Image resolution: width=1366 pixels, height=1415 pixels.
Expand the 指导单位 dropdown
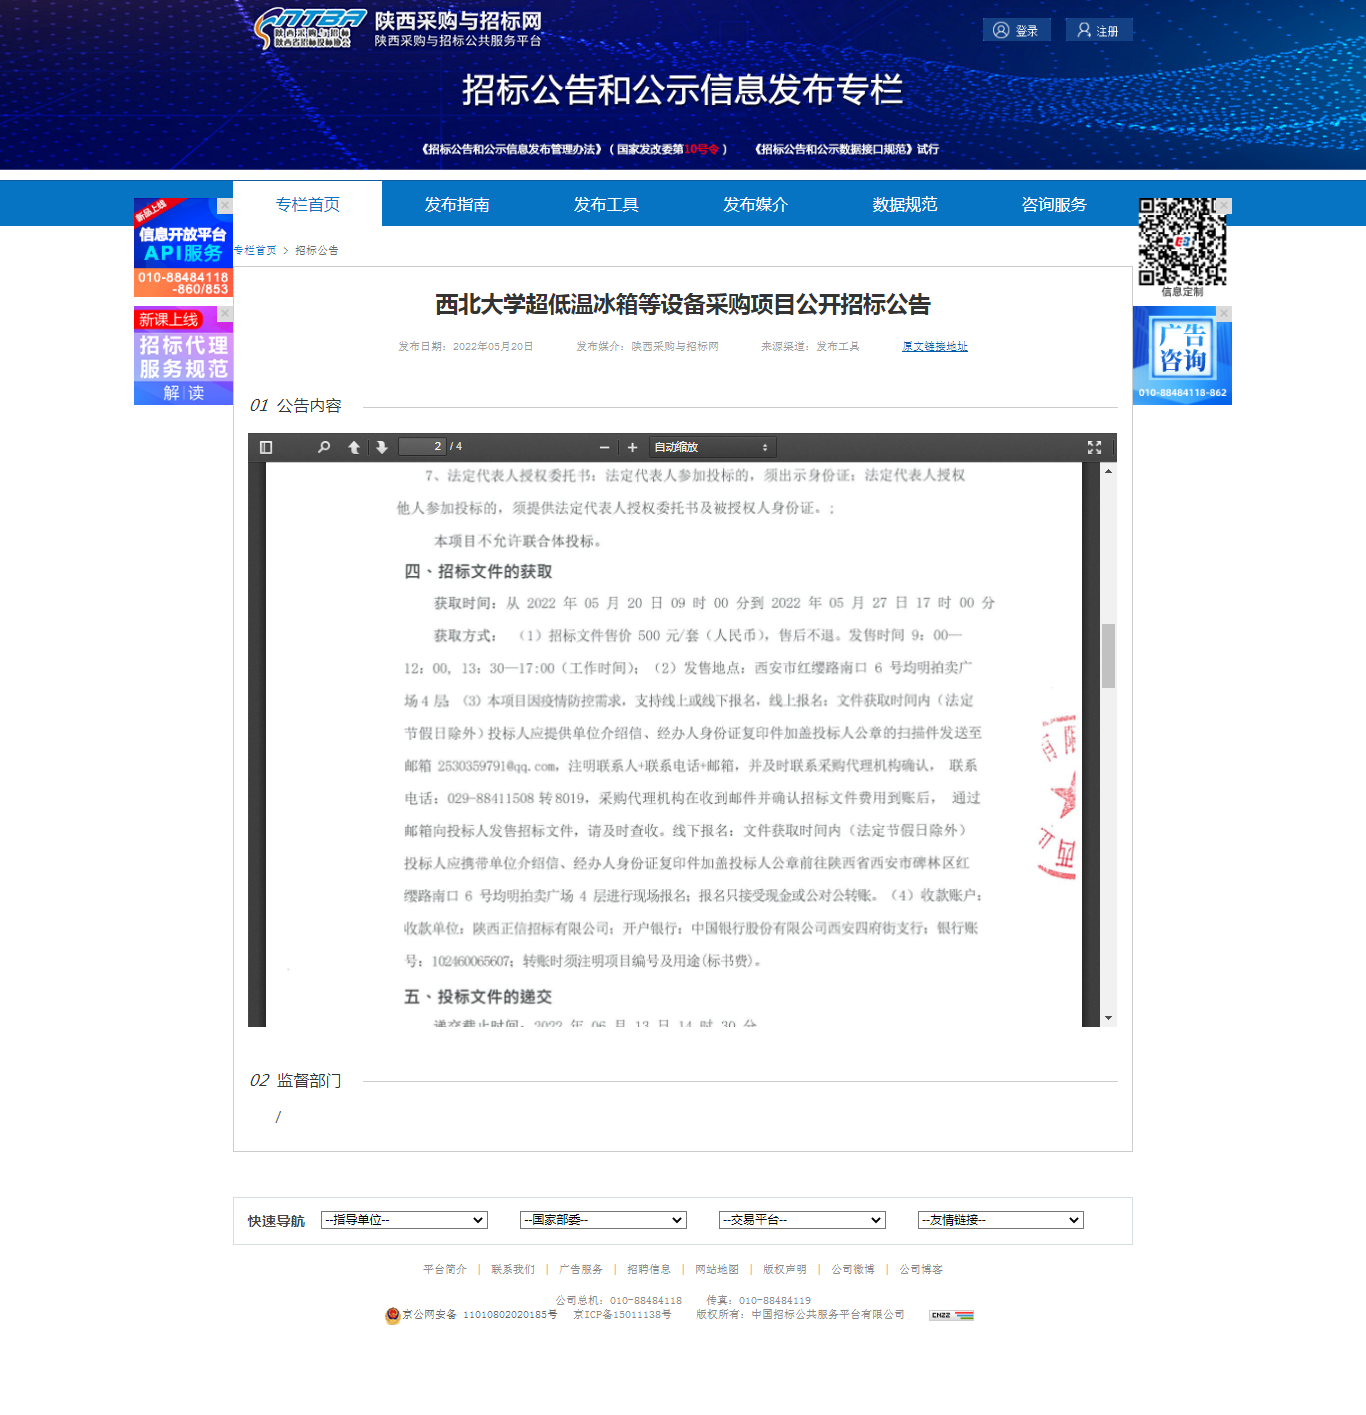(404, 1220)
